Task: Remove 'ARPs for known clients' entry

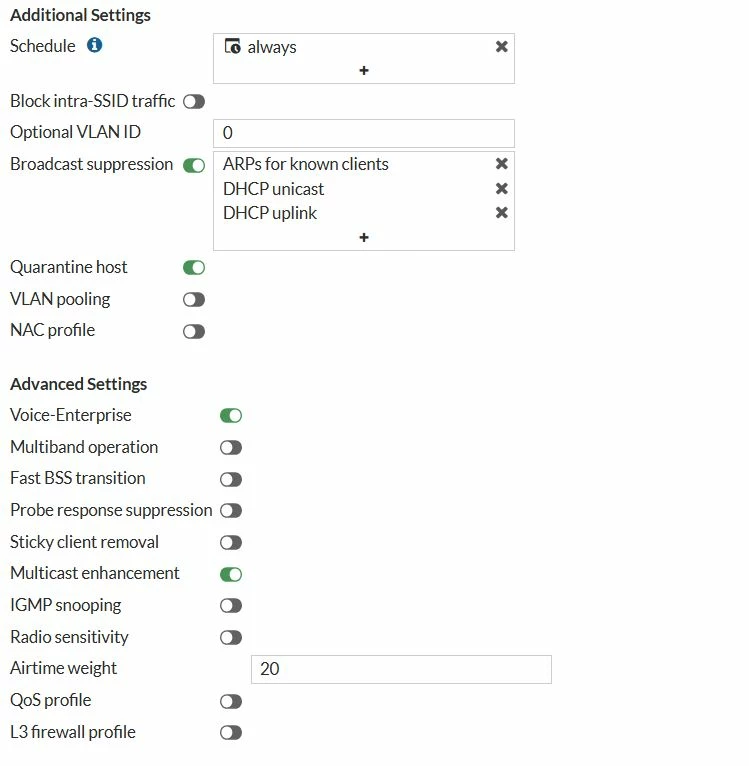Action: [501, 164]
